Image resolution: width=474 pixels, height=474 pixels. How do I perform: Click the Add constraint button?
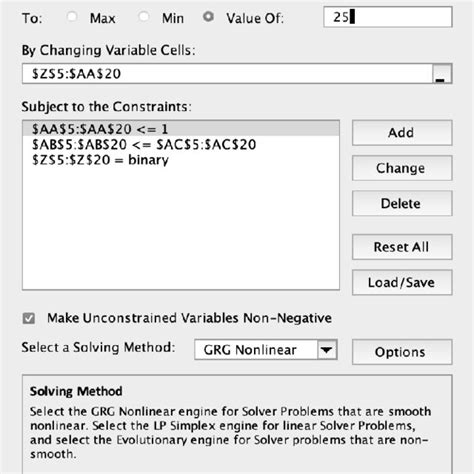[x=402, y=133]
